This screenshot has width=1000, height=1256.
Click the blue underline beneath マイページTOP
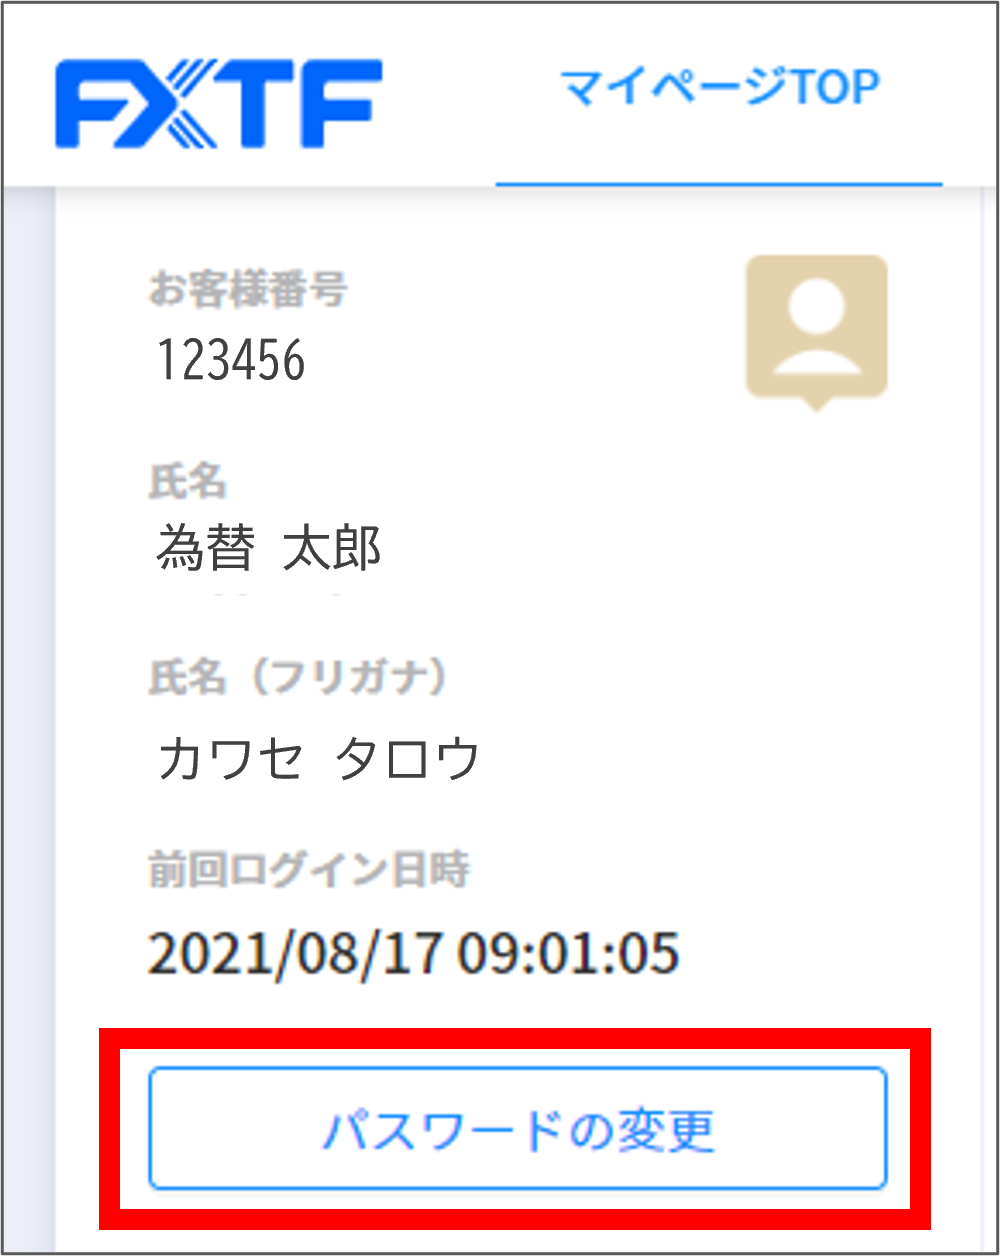pos(719,185)
